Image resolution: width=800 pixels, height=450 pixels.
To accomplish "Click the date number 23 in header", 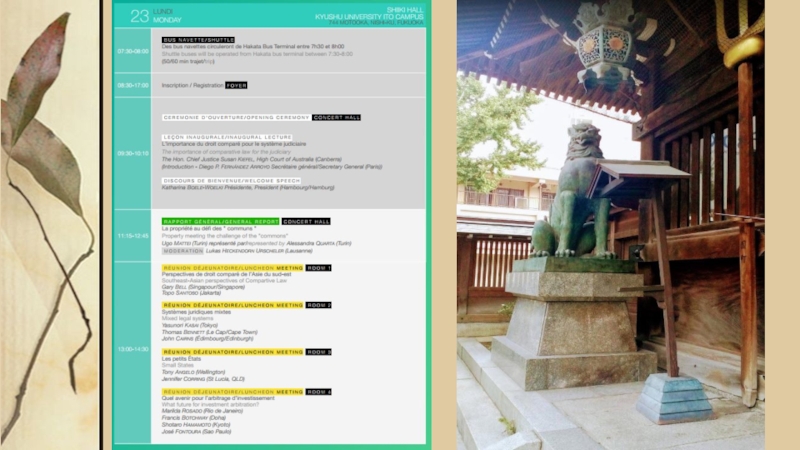I will click(139, 15).
